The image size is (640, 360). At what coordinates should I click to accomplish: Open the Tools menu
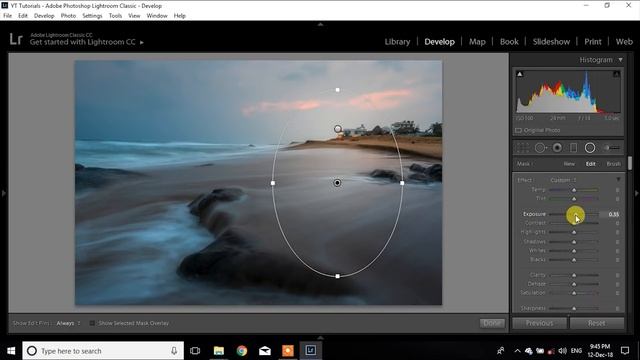click(115, 16)
